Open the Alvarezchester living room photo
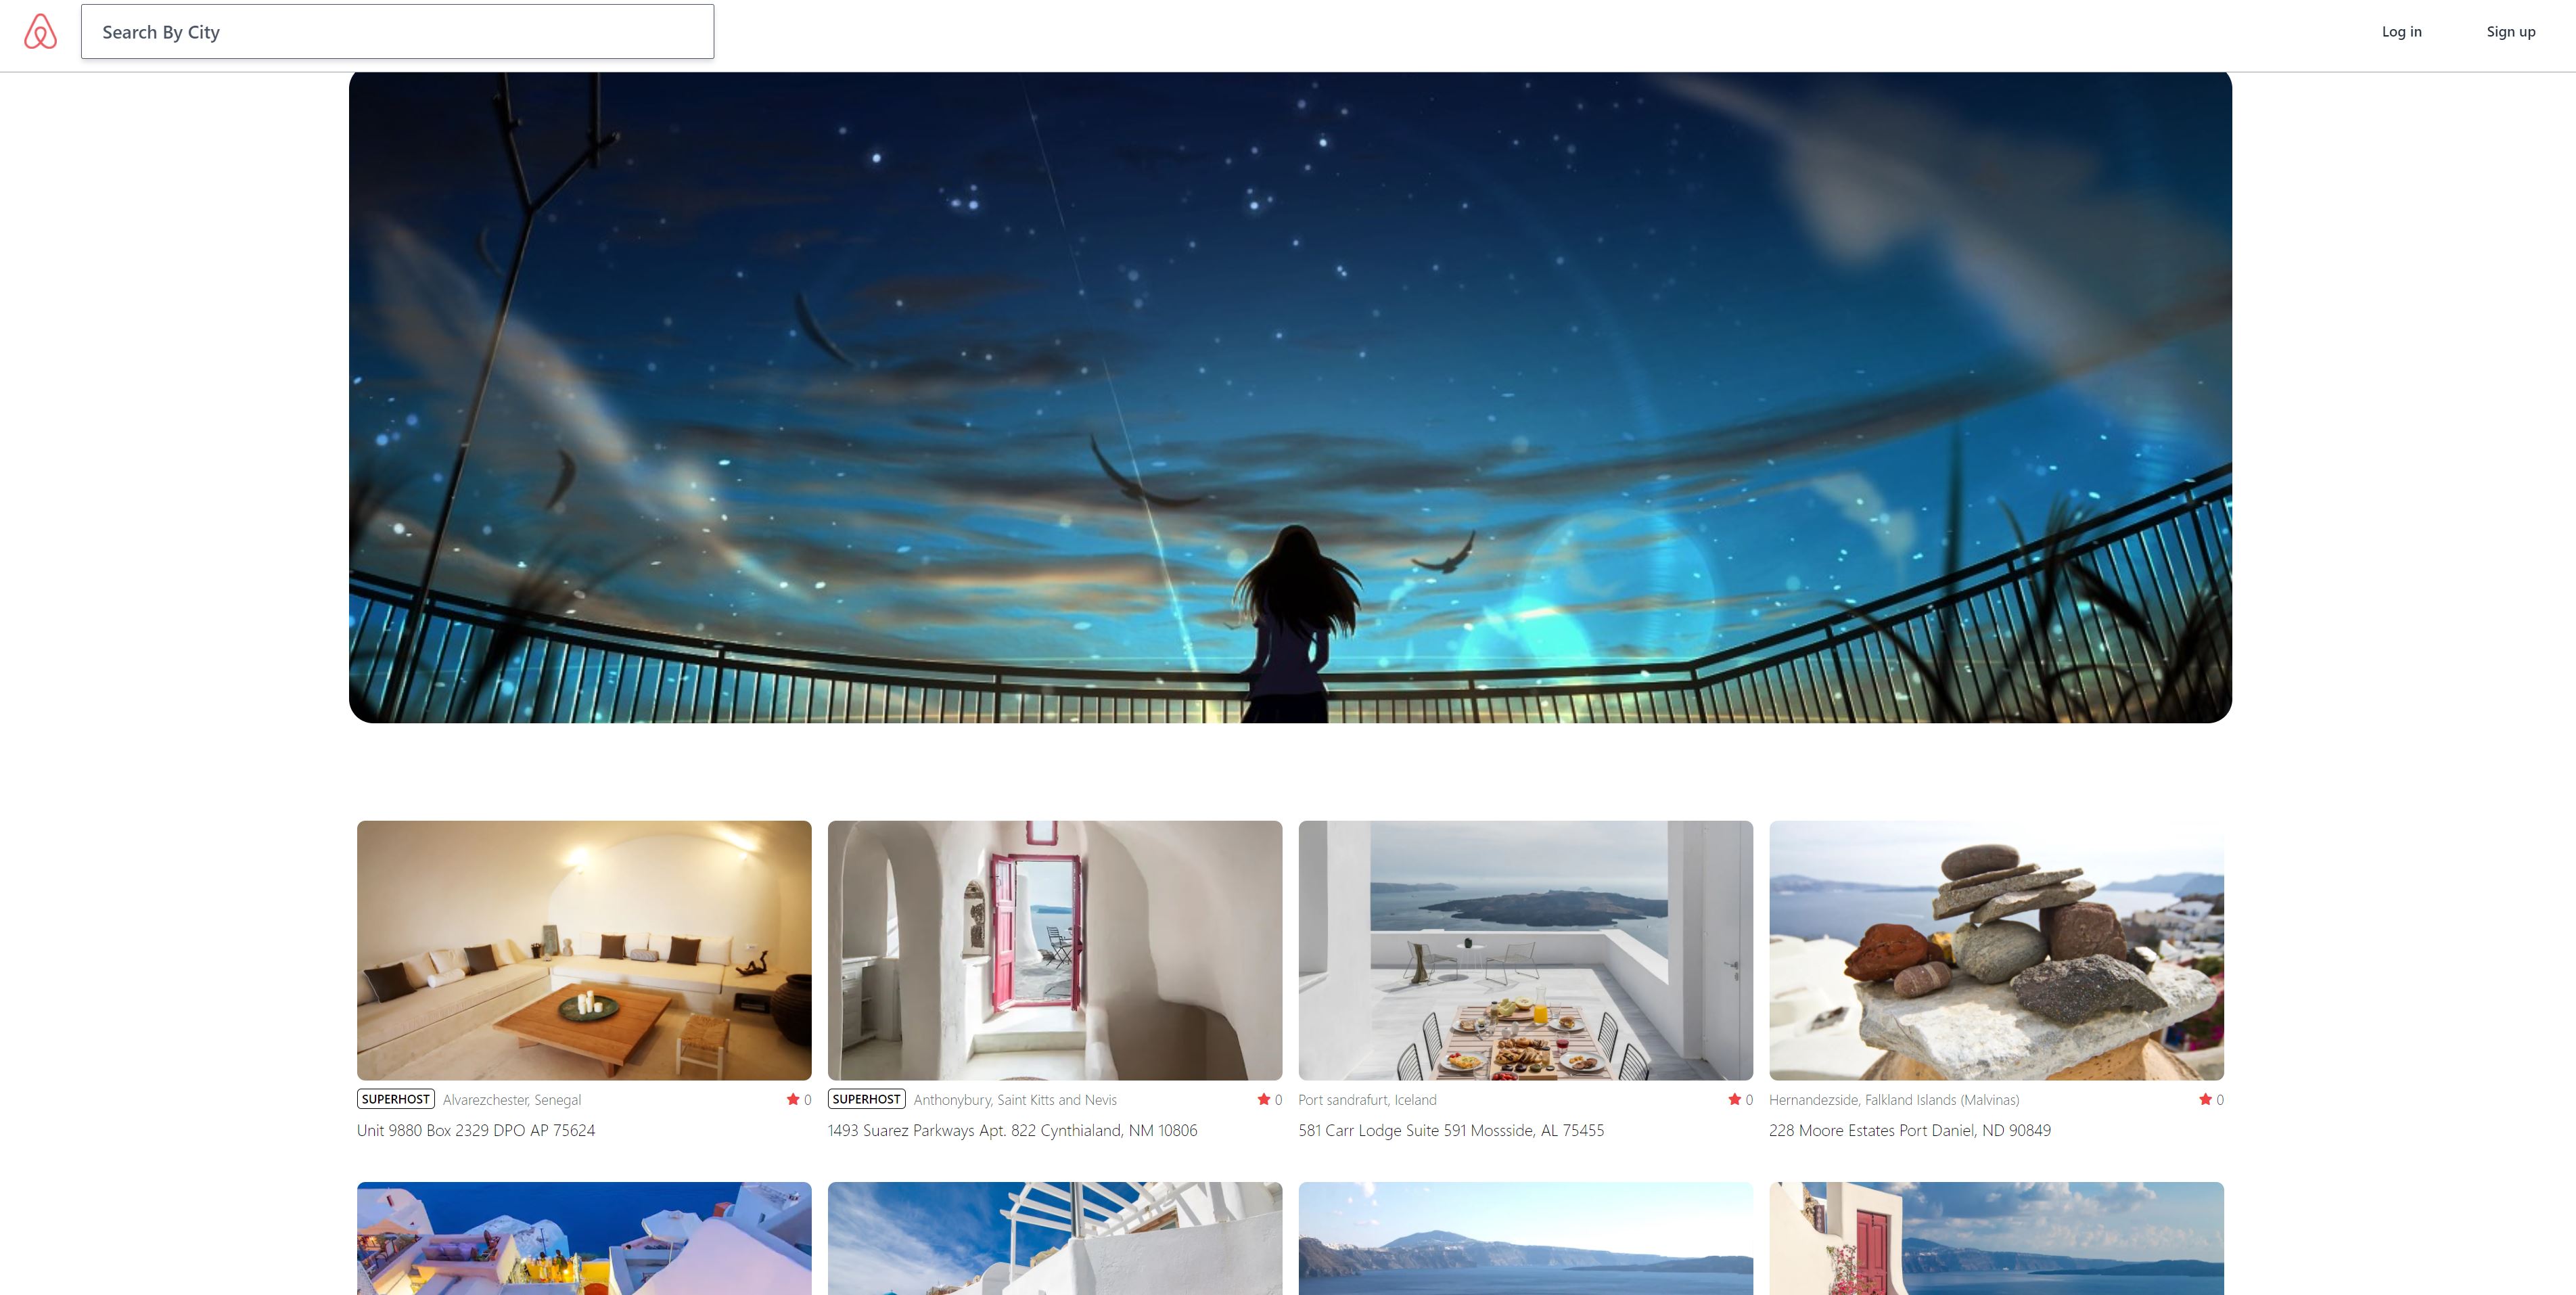 pos(584,949)
